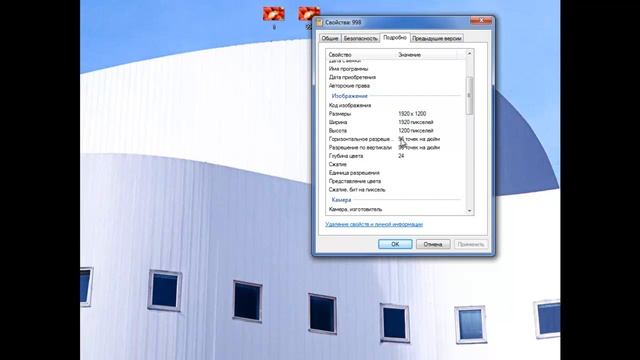Screen dimensions: 640x360
Task: Click the 1920 пикселей width value
Action: pyautogui.click(x=416, y=122)
